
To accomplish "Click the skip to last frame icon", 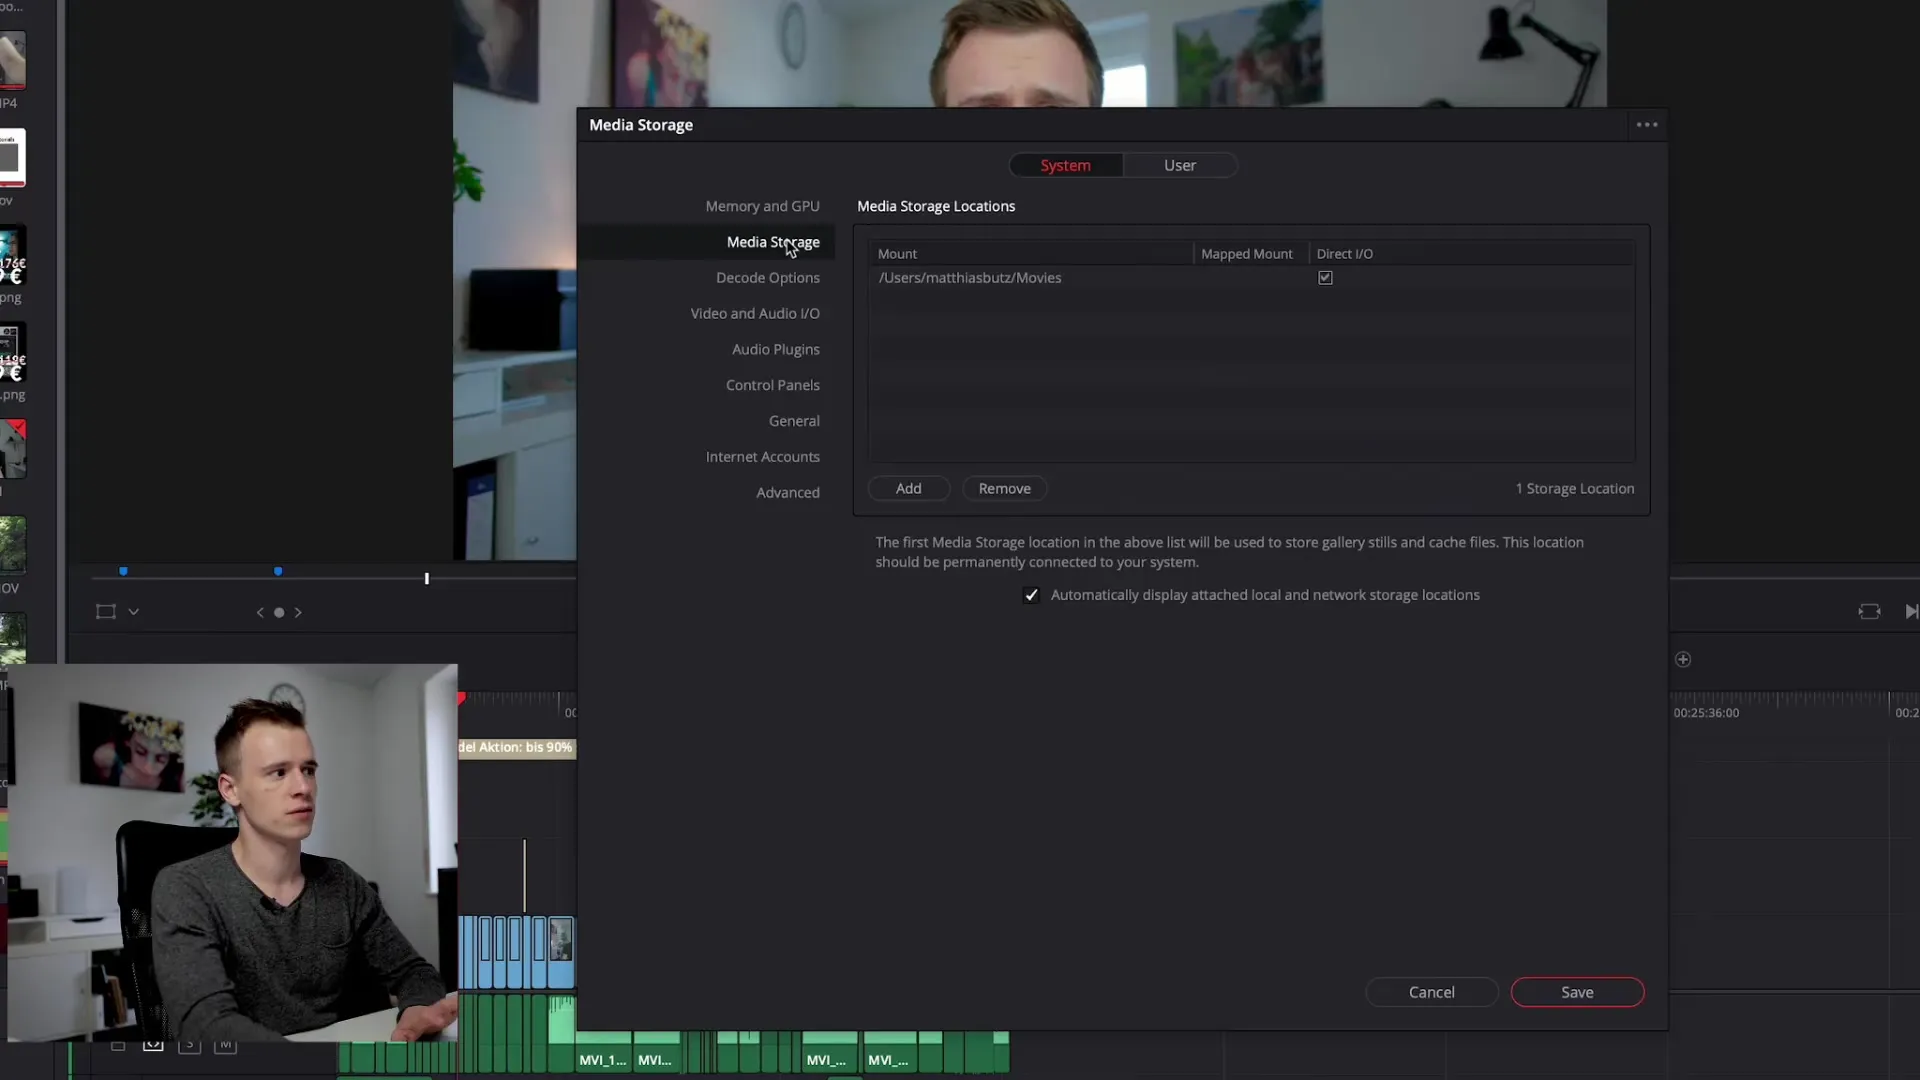I will tap(1910, 612).
